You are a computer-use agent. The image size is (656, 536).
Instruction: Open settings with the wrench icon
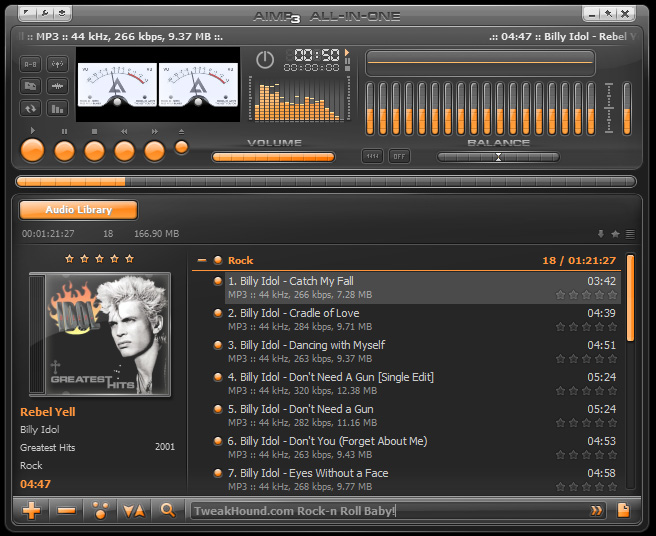[45, 13]
